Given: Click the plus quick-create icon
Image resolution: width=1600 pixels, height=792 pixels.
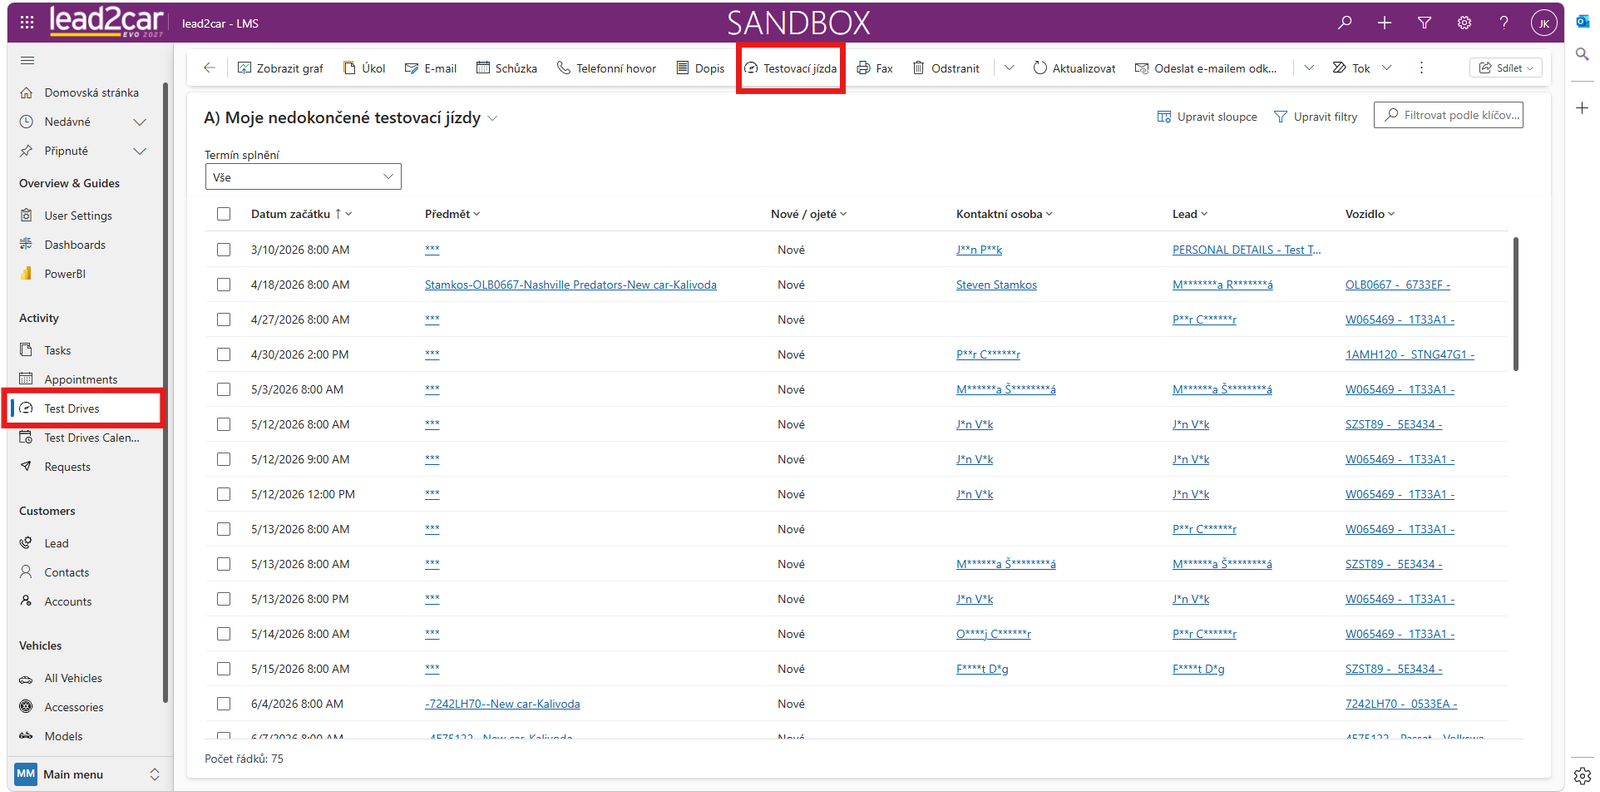Looking at the screenshot, I should 1384,23.
